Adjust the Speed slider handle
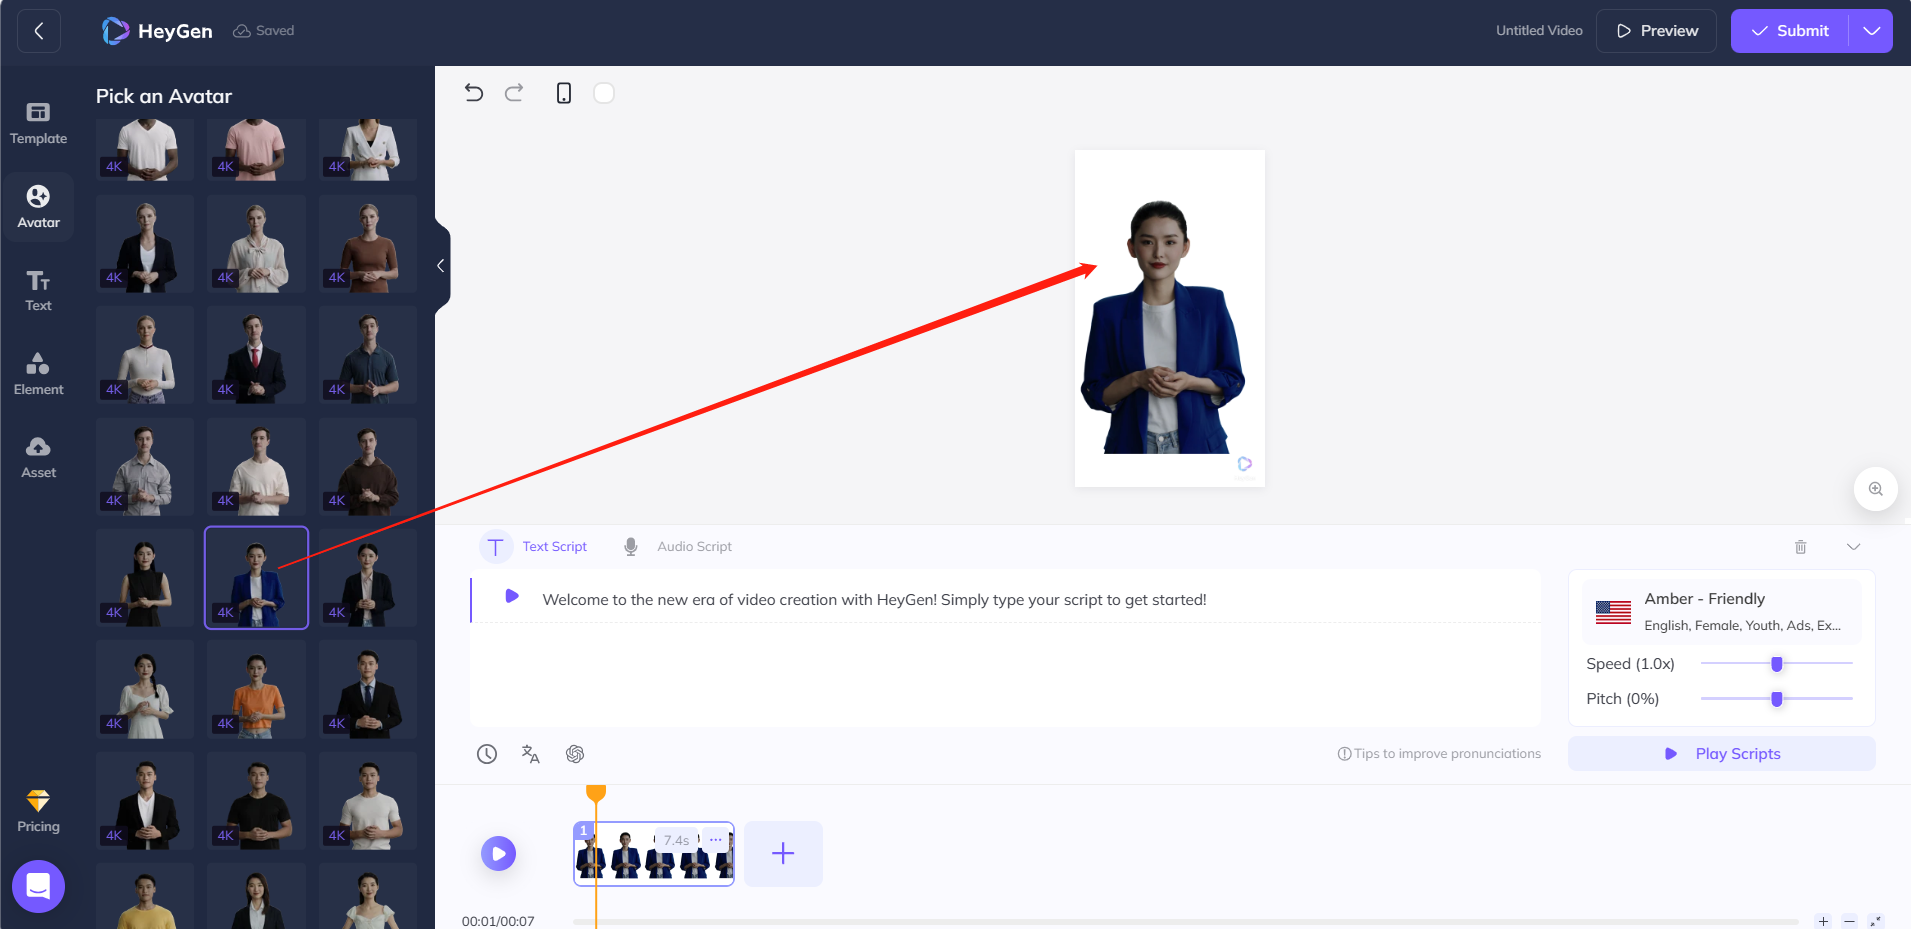This screenshot has width=1911, height=929. tap(1777, 664)
